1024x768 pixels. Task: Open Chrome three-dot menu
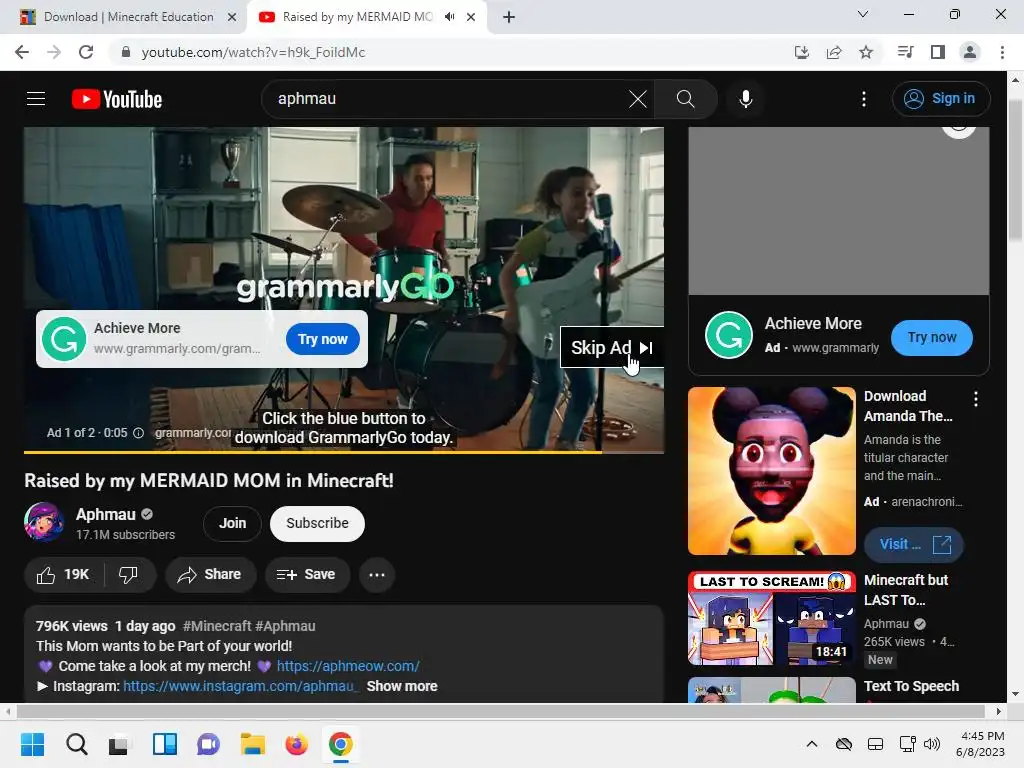click(x=1002, y=52)
